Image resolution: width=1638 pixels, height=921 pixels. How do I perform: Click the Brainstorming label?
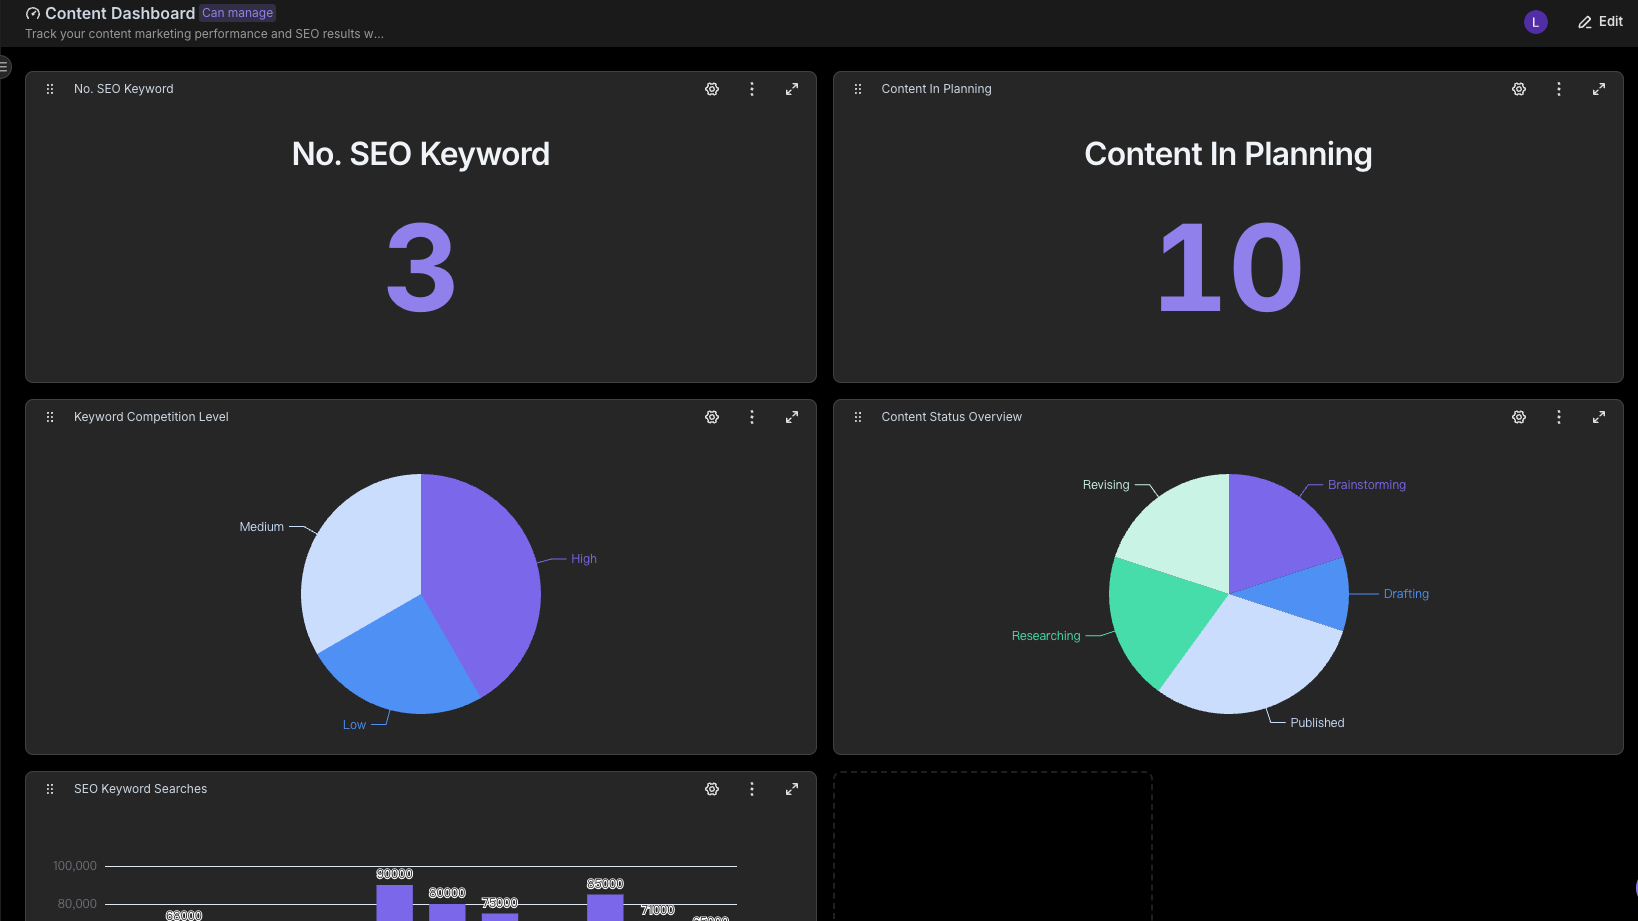coord(1367,485)
